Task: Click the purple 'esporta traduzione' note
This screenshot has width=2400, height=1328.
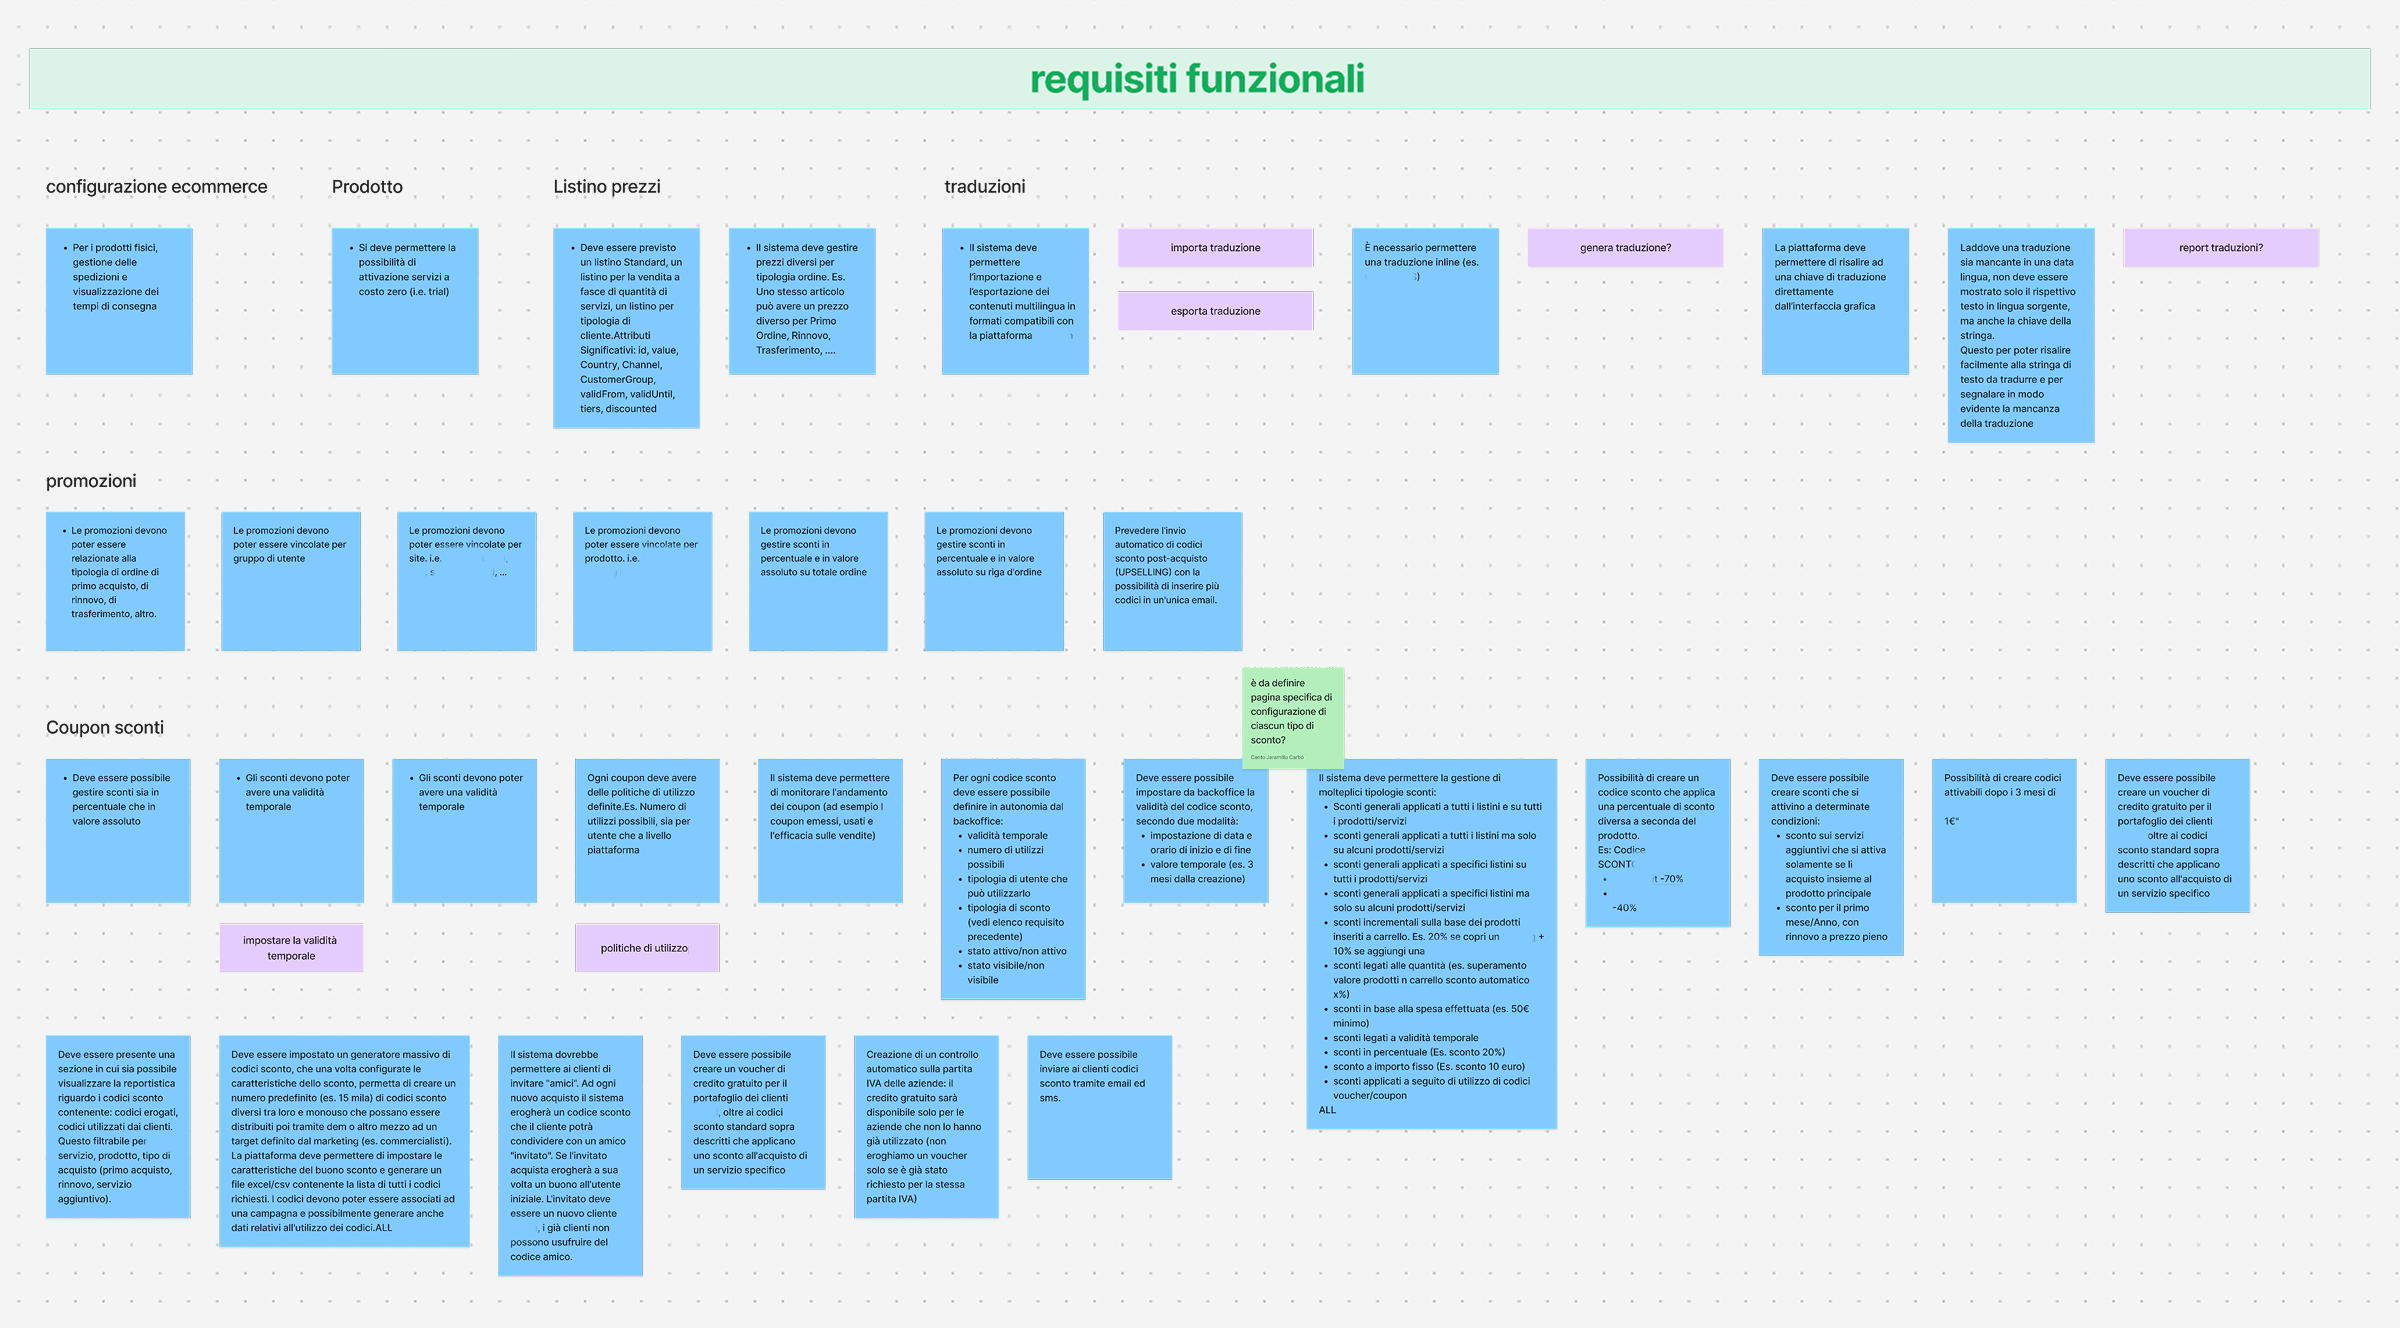Action: (x=1215, y=311)
